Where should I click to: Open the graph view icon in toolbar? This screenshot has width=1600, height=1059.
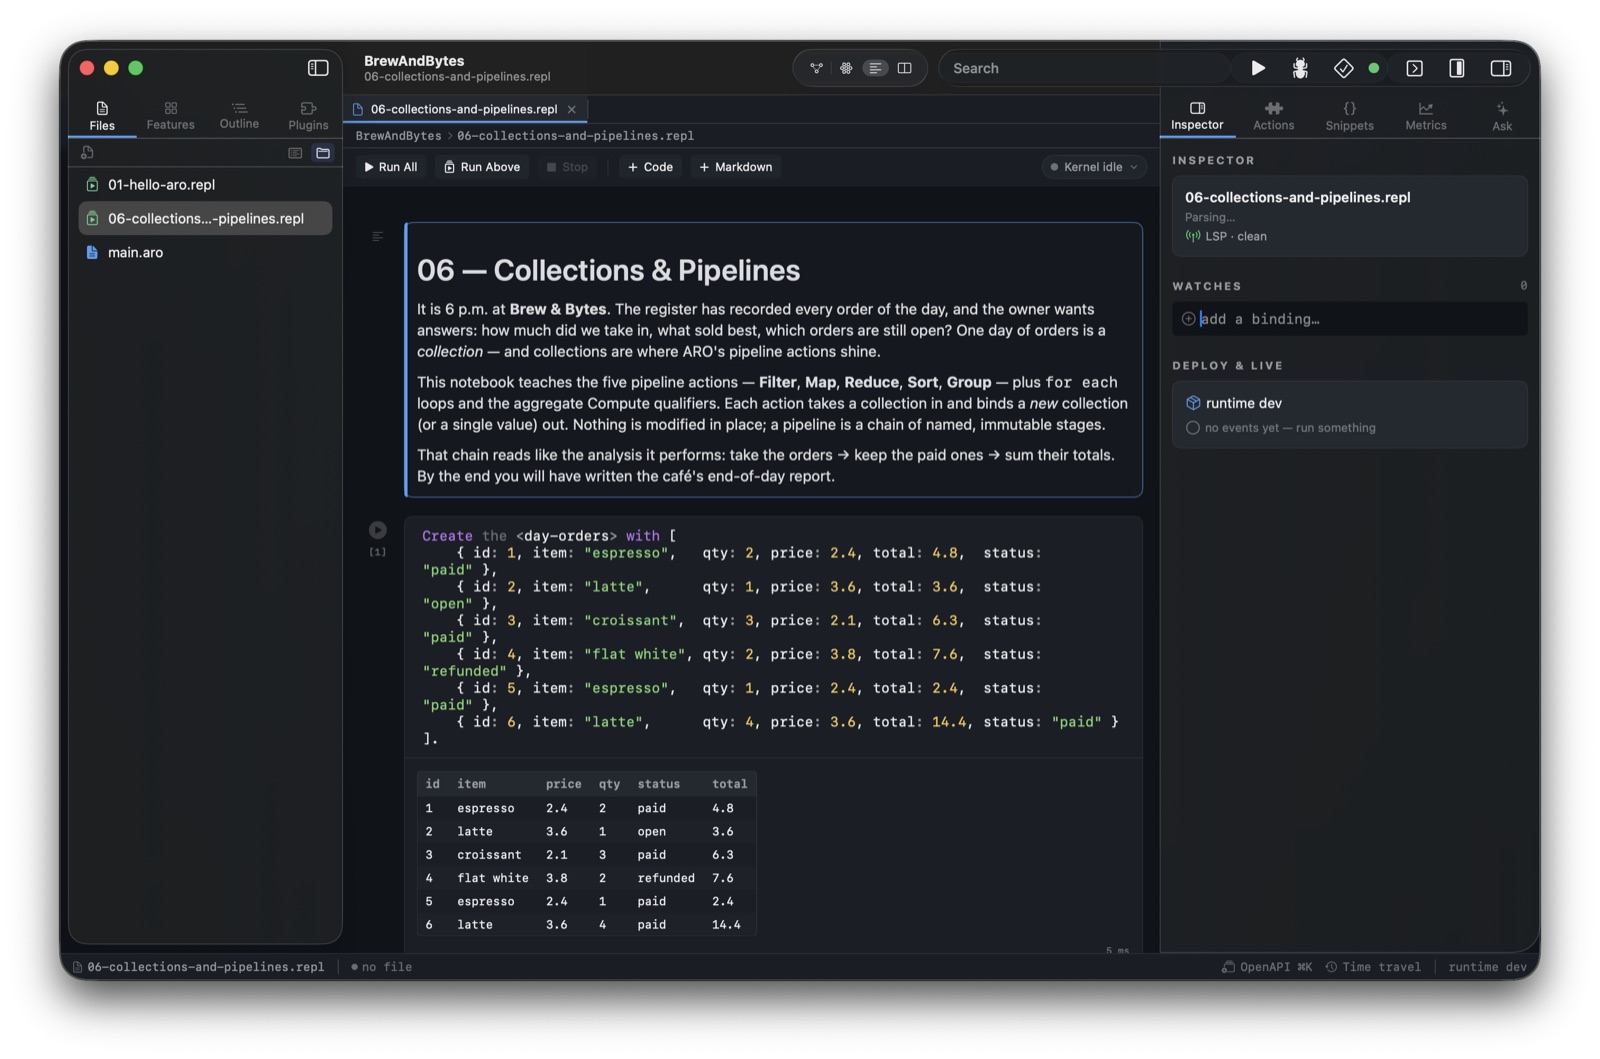click(817, 68)
